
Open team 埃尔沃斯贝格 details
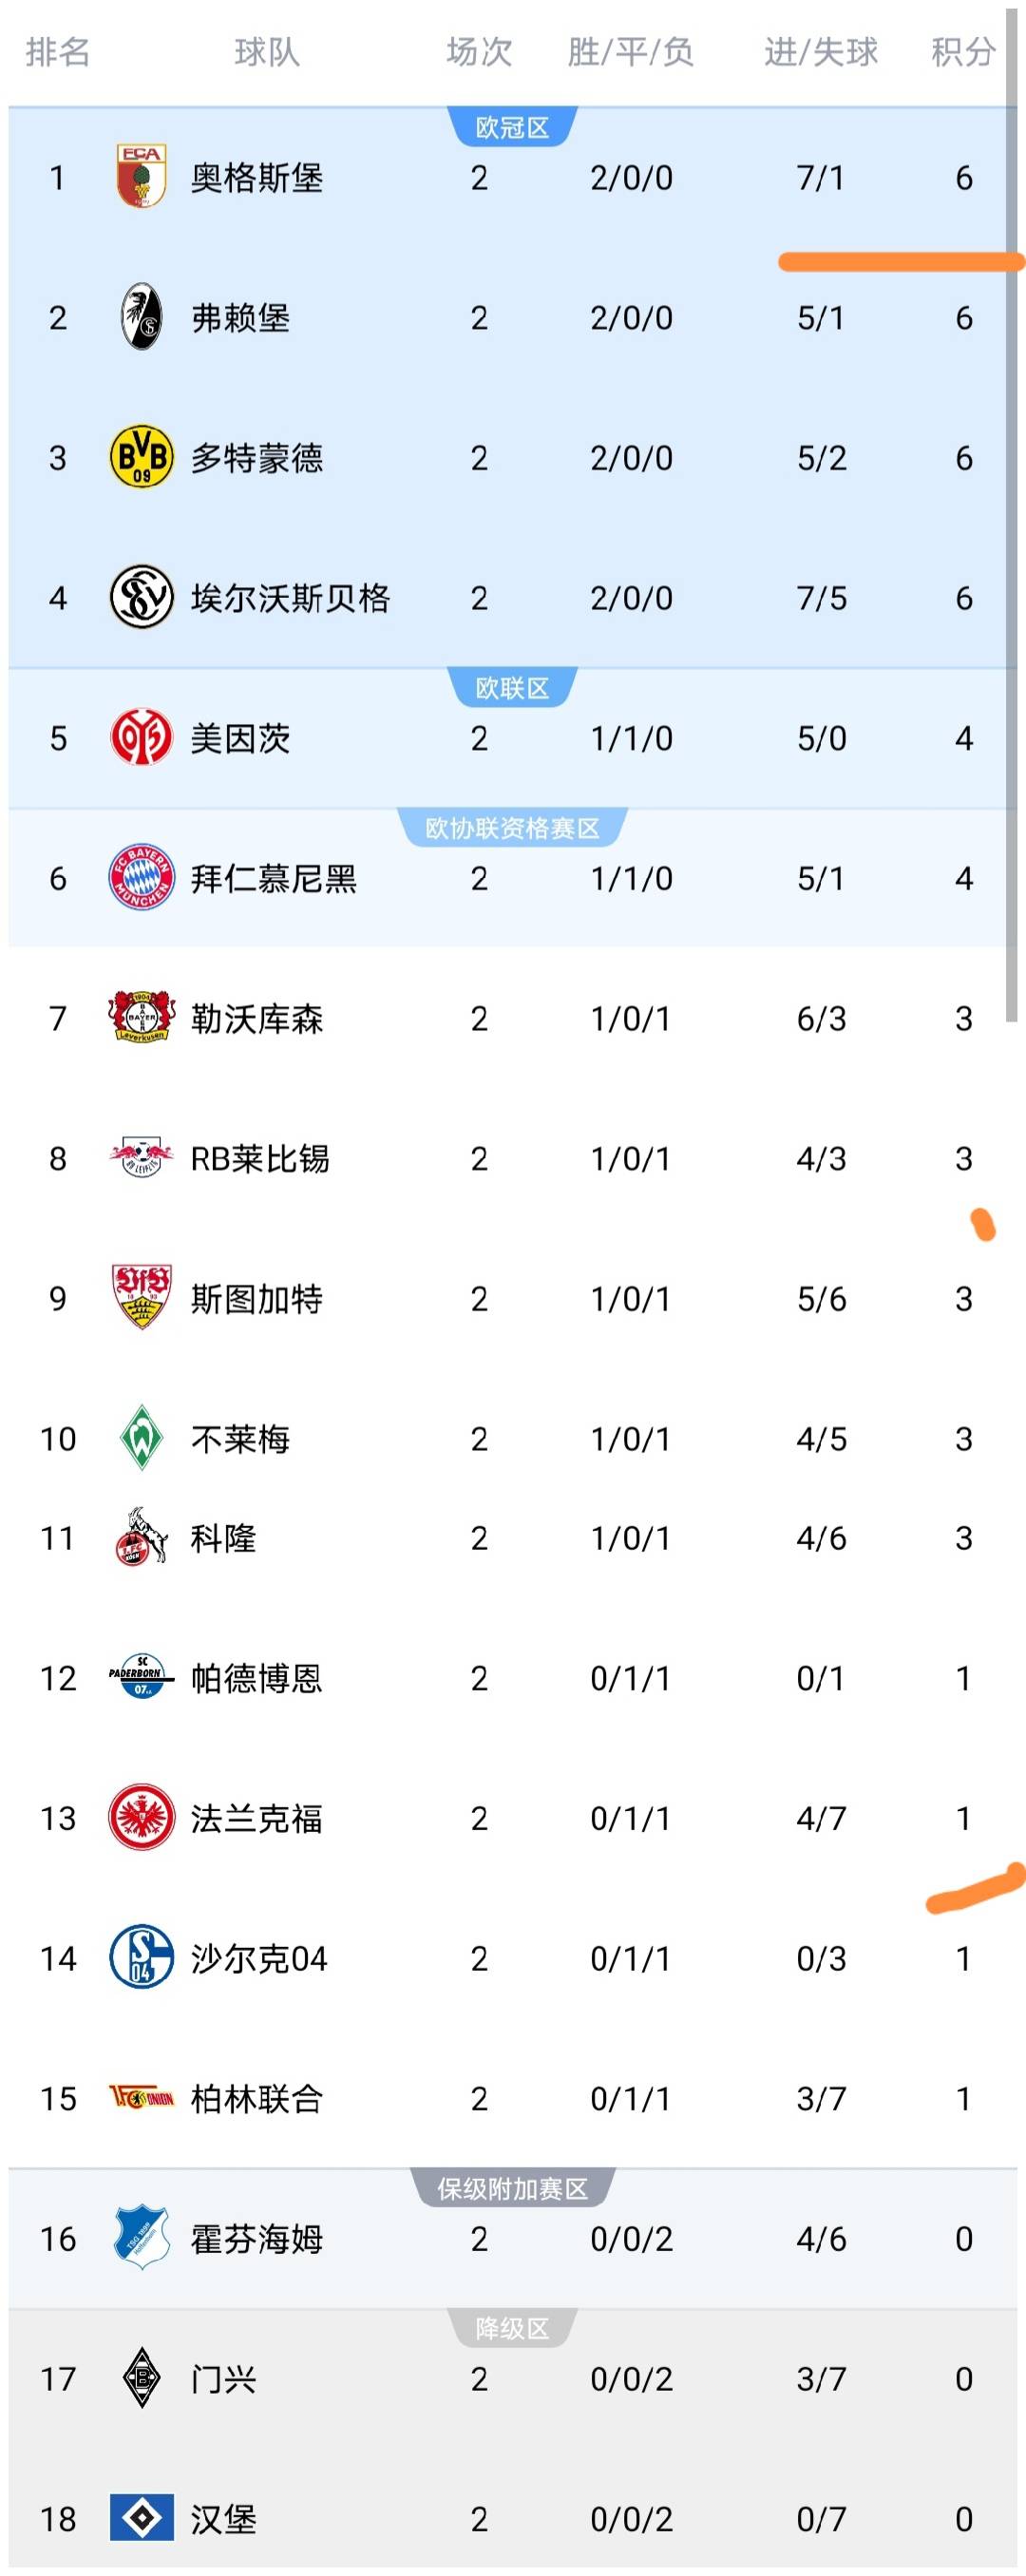[290, 598]
